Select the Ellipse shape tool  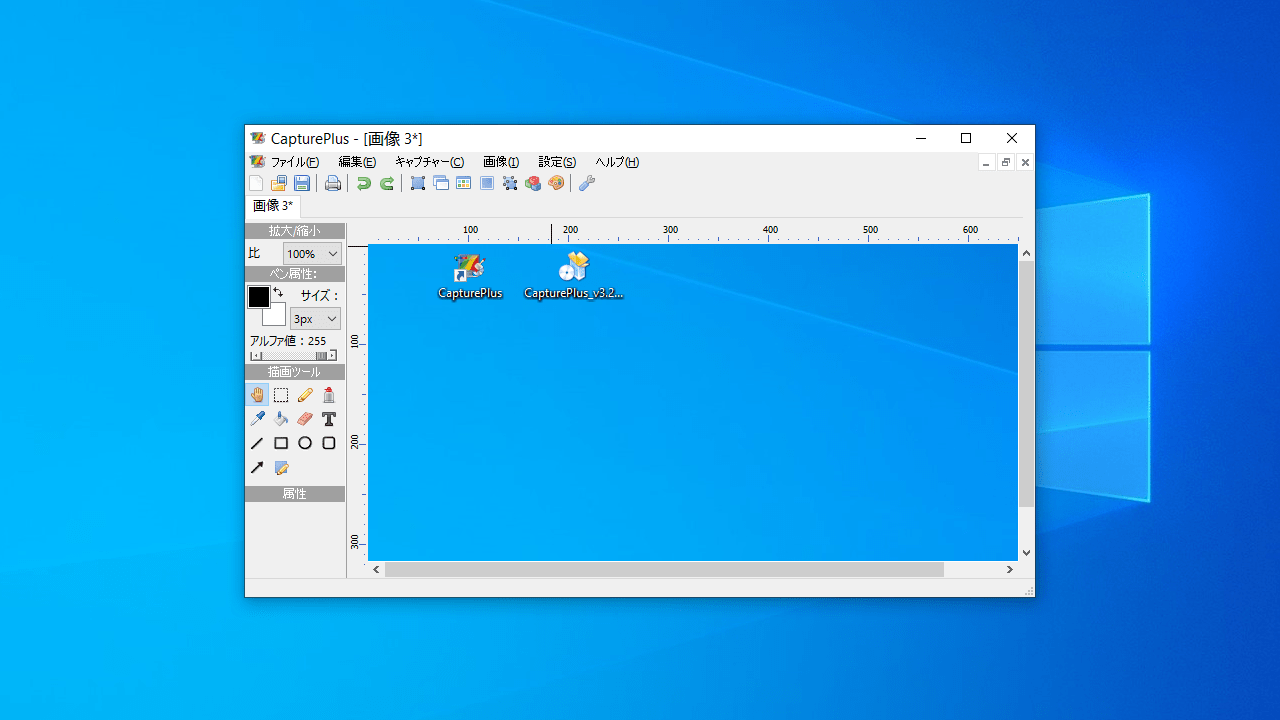pyautogui.click(x=305, y=443)
